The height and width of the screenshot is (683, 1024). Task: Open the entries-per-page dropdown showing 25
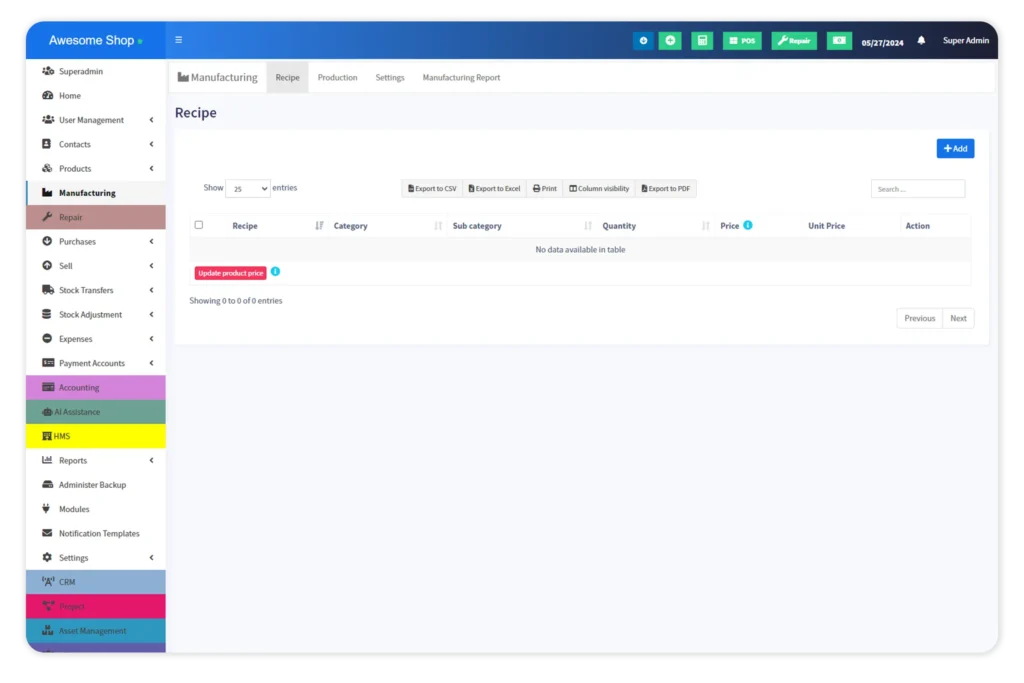tap(248, 189)
